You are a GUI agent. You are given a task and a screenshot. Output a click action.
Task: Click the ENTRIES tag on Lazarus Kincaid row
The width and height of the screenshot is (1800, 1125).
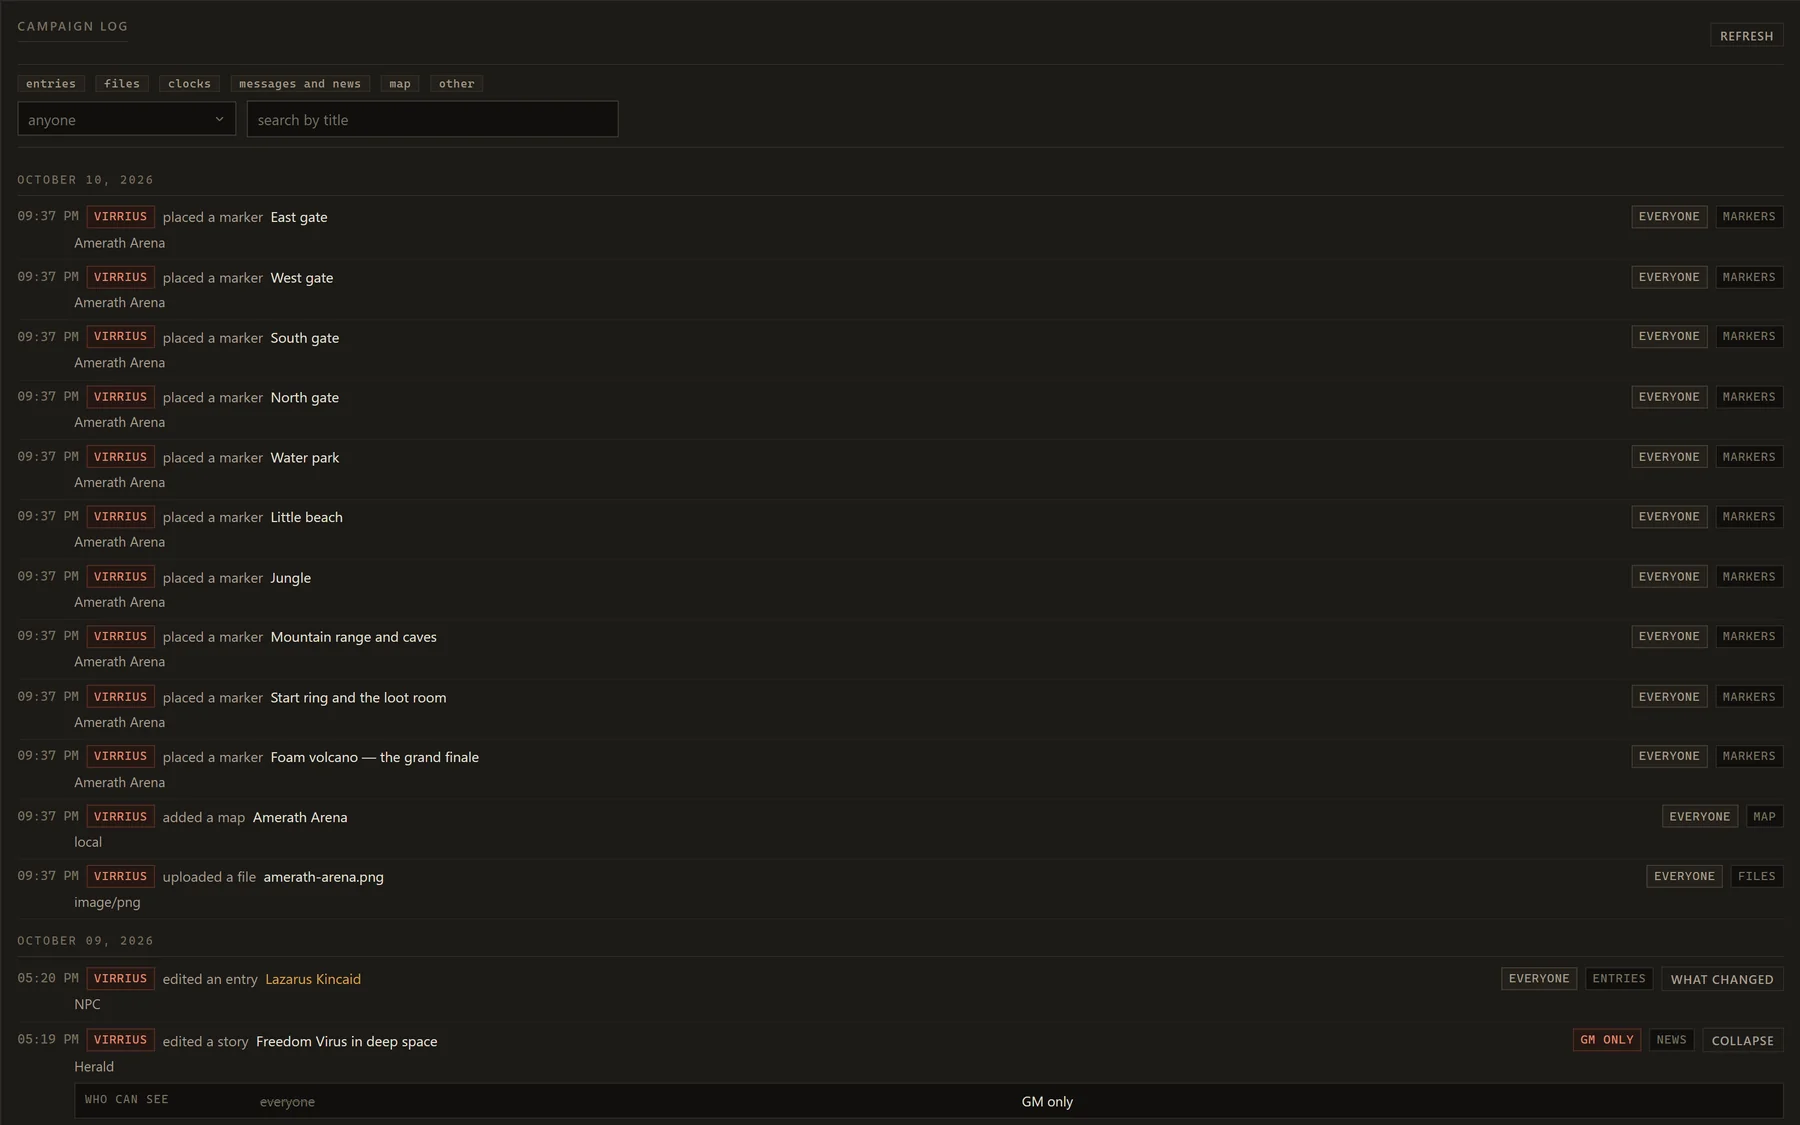[x=1619, y=979]
